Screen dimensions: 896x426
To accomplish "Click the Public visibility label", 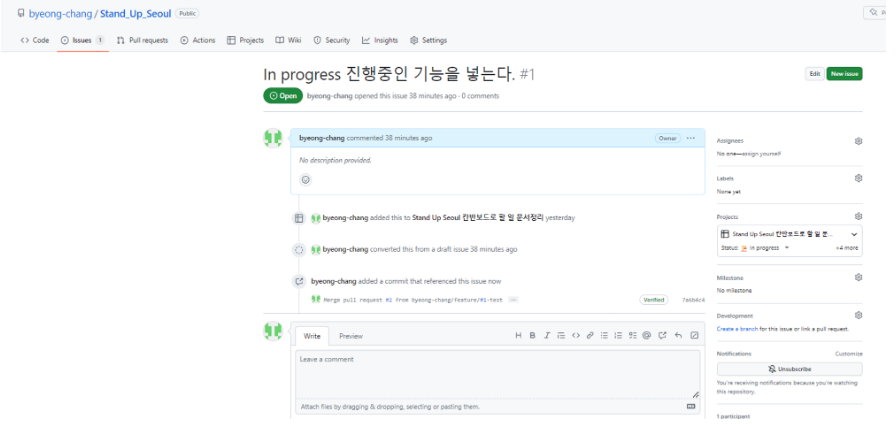I will [187, 14].
